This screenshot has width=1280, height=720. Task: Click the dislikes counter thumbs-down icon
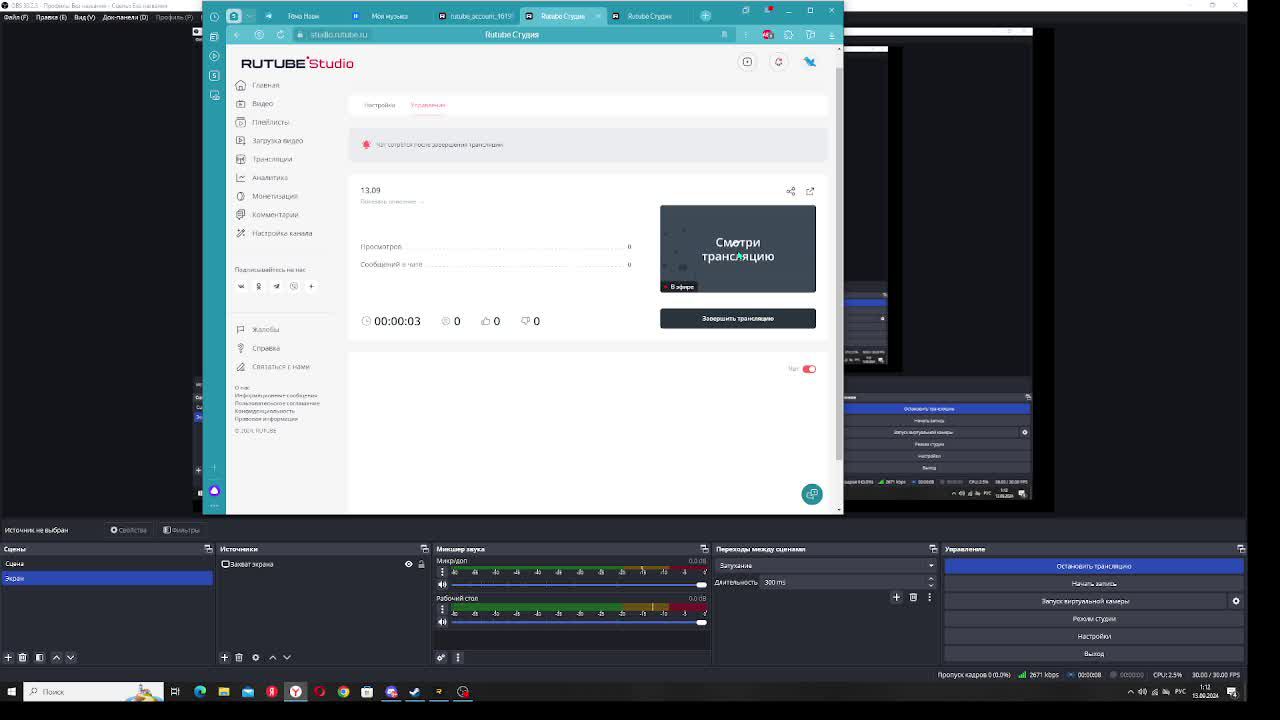525,321
